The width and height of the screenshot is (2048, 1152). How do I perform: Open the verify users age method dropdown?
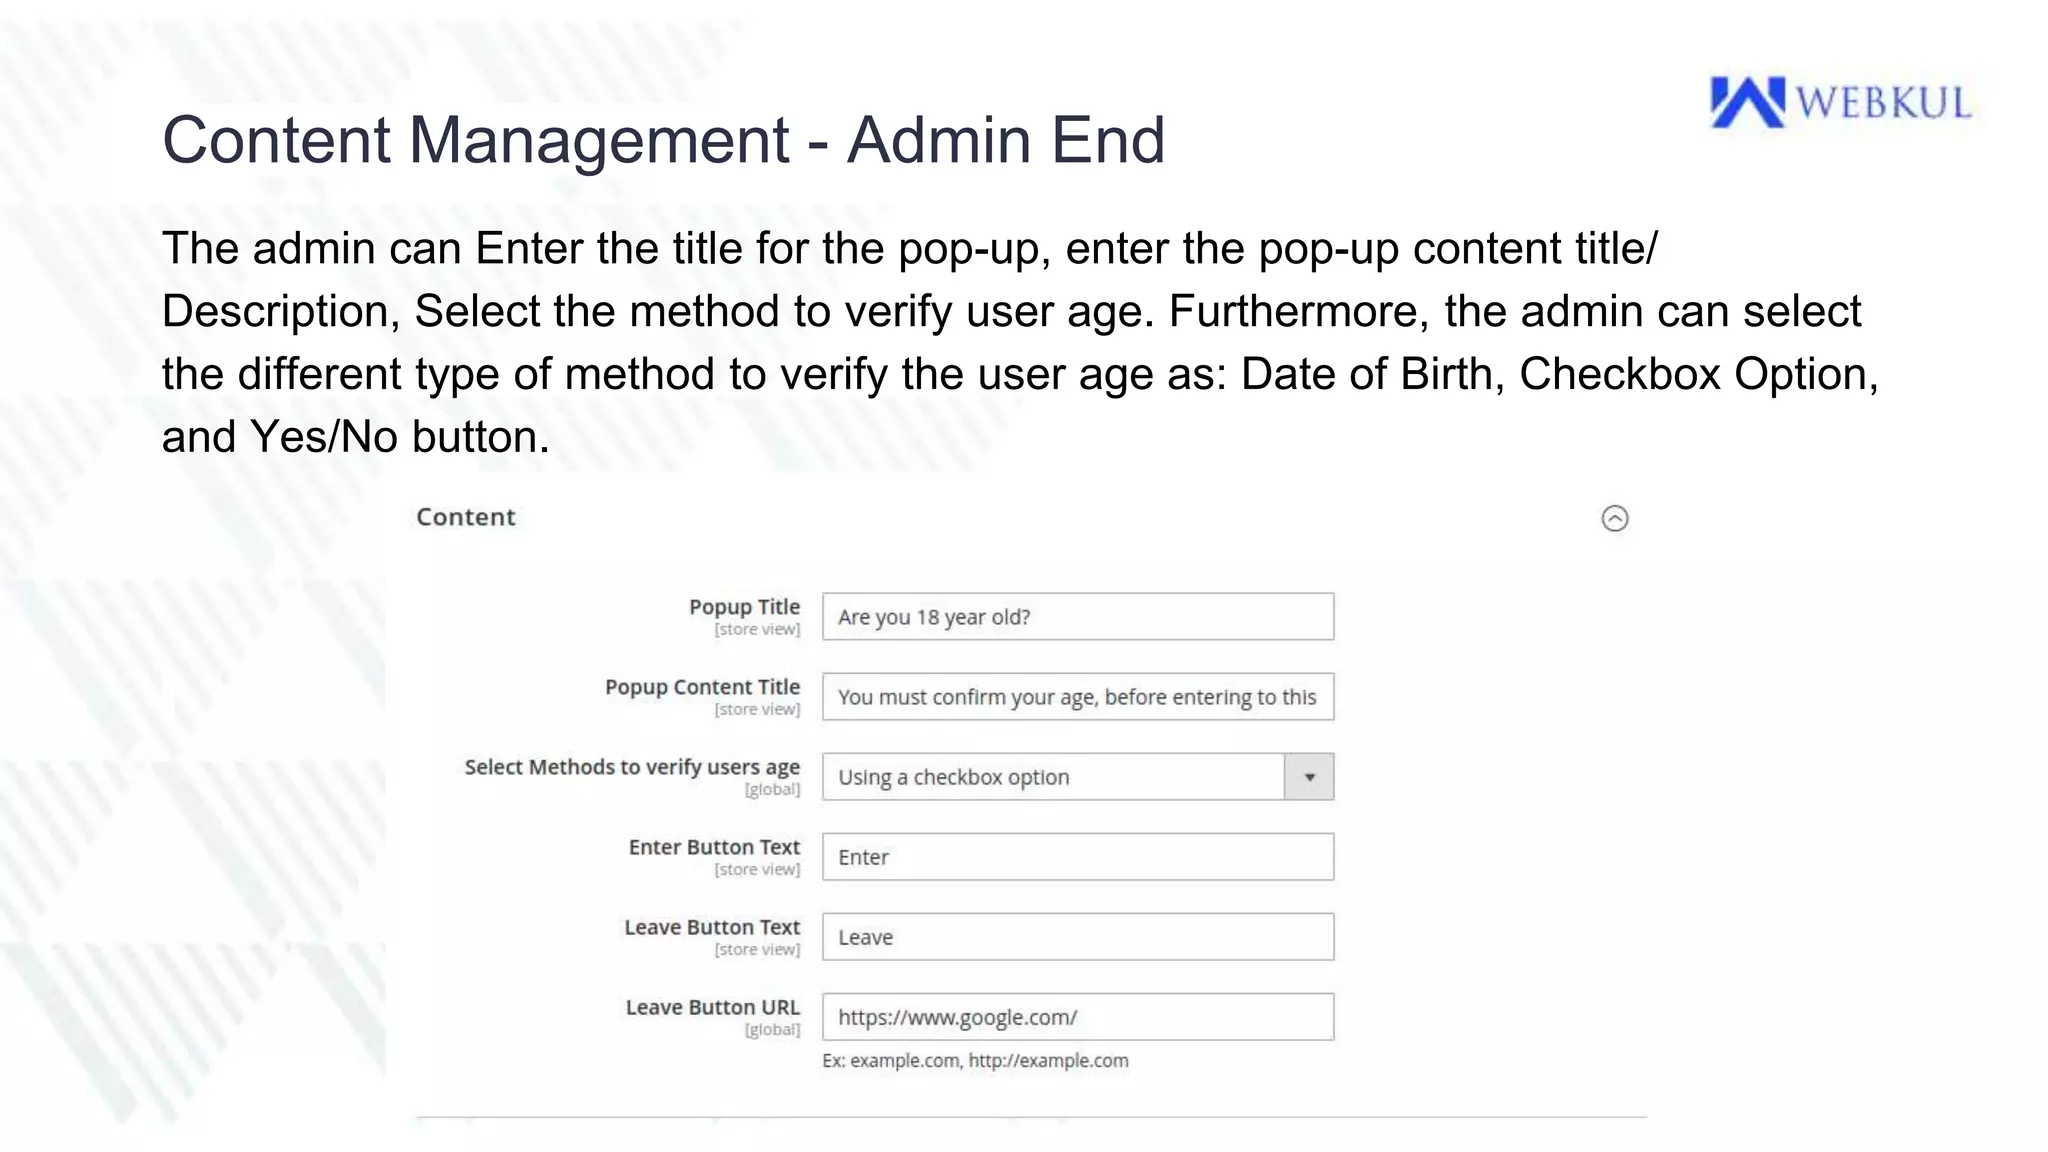click(1078, 777)
